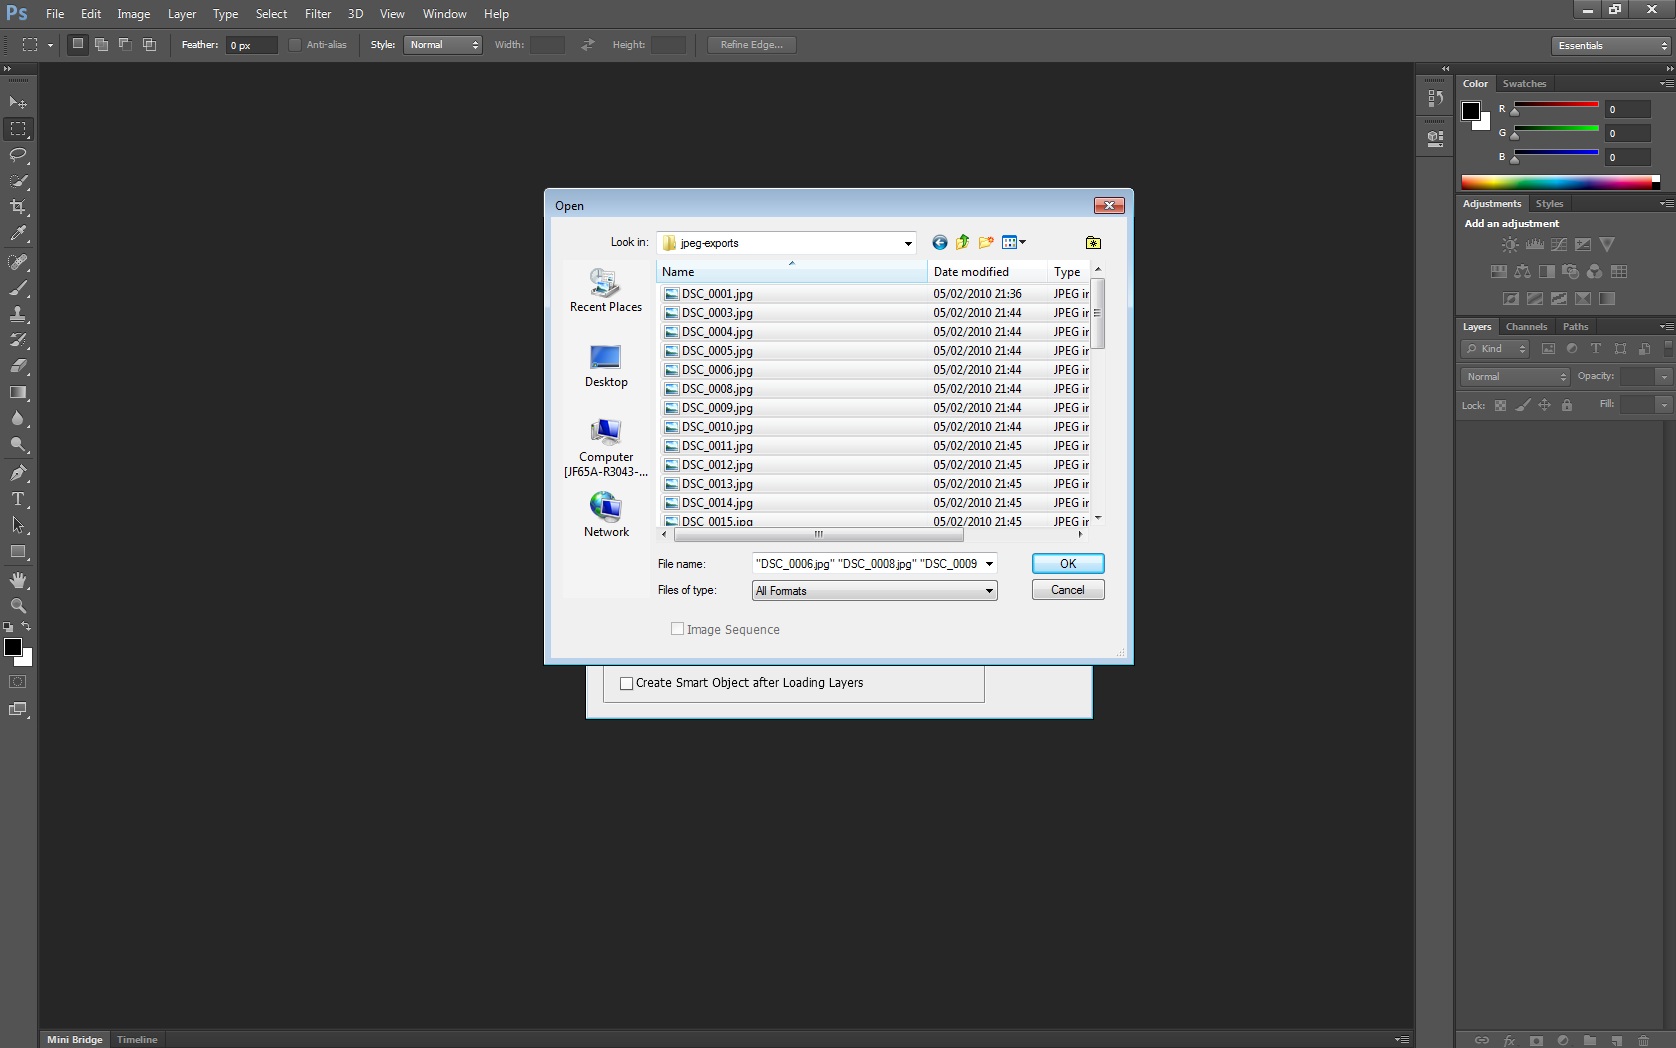Select the Zoom tool
Image resolution: width=1676 pixels, height=1048 pixels.
pyautogui.click(x=18, y=606)
